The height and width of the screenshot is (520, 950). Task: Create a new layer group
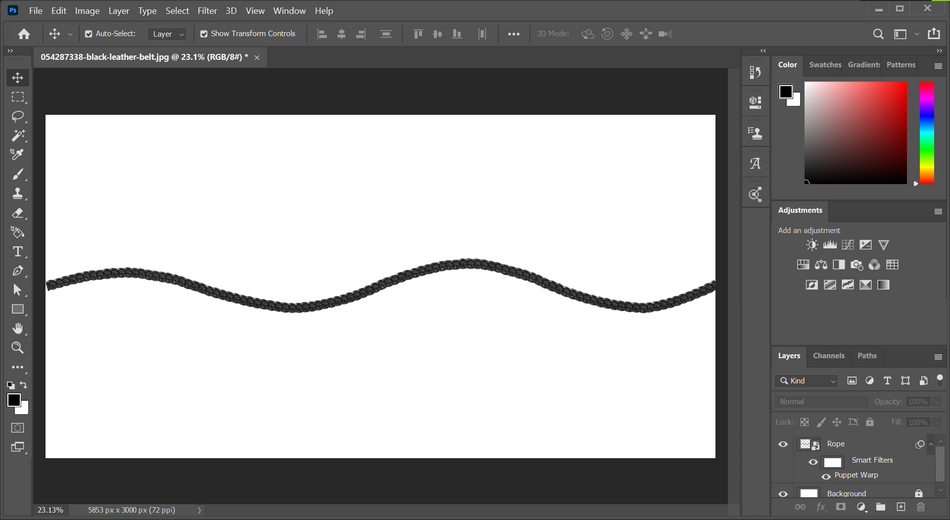click(x=881, y=507)
